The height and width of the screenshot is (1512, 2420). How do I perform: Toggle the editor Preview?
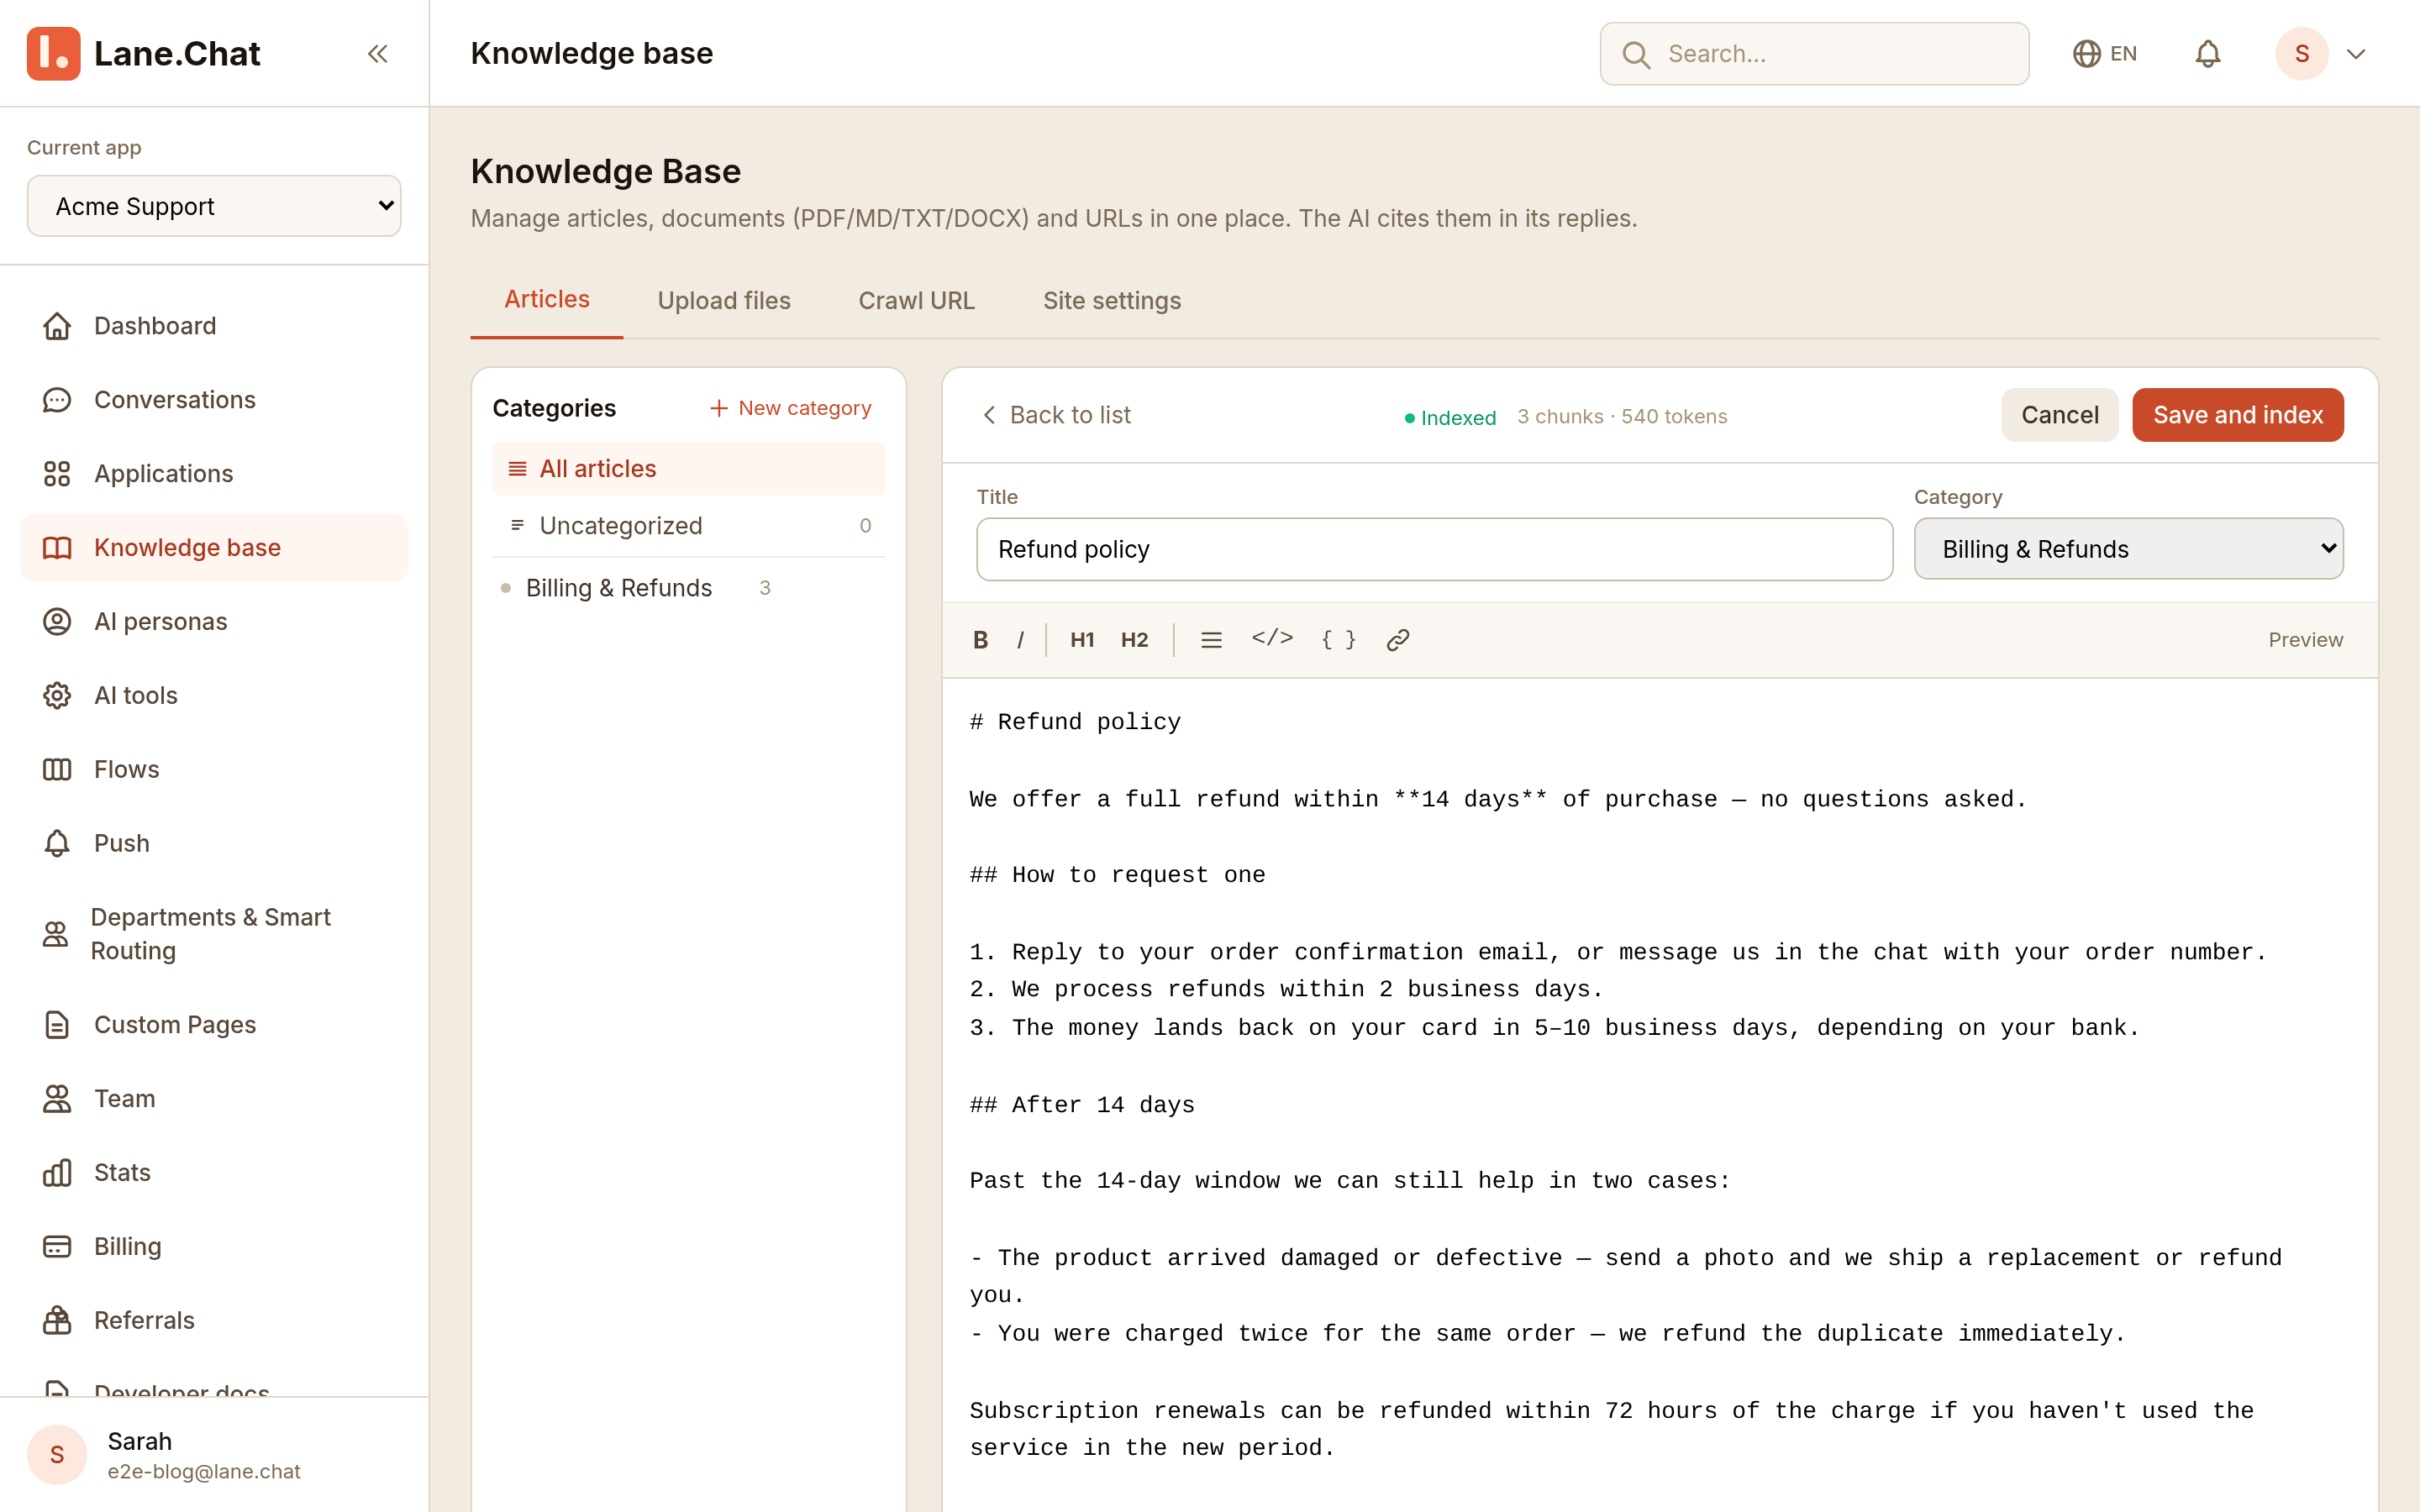point(2305,640)
